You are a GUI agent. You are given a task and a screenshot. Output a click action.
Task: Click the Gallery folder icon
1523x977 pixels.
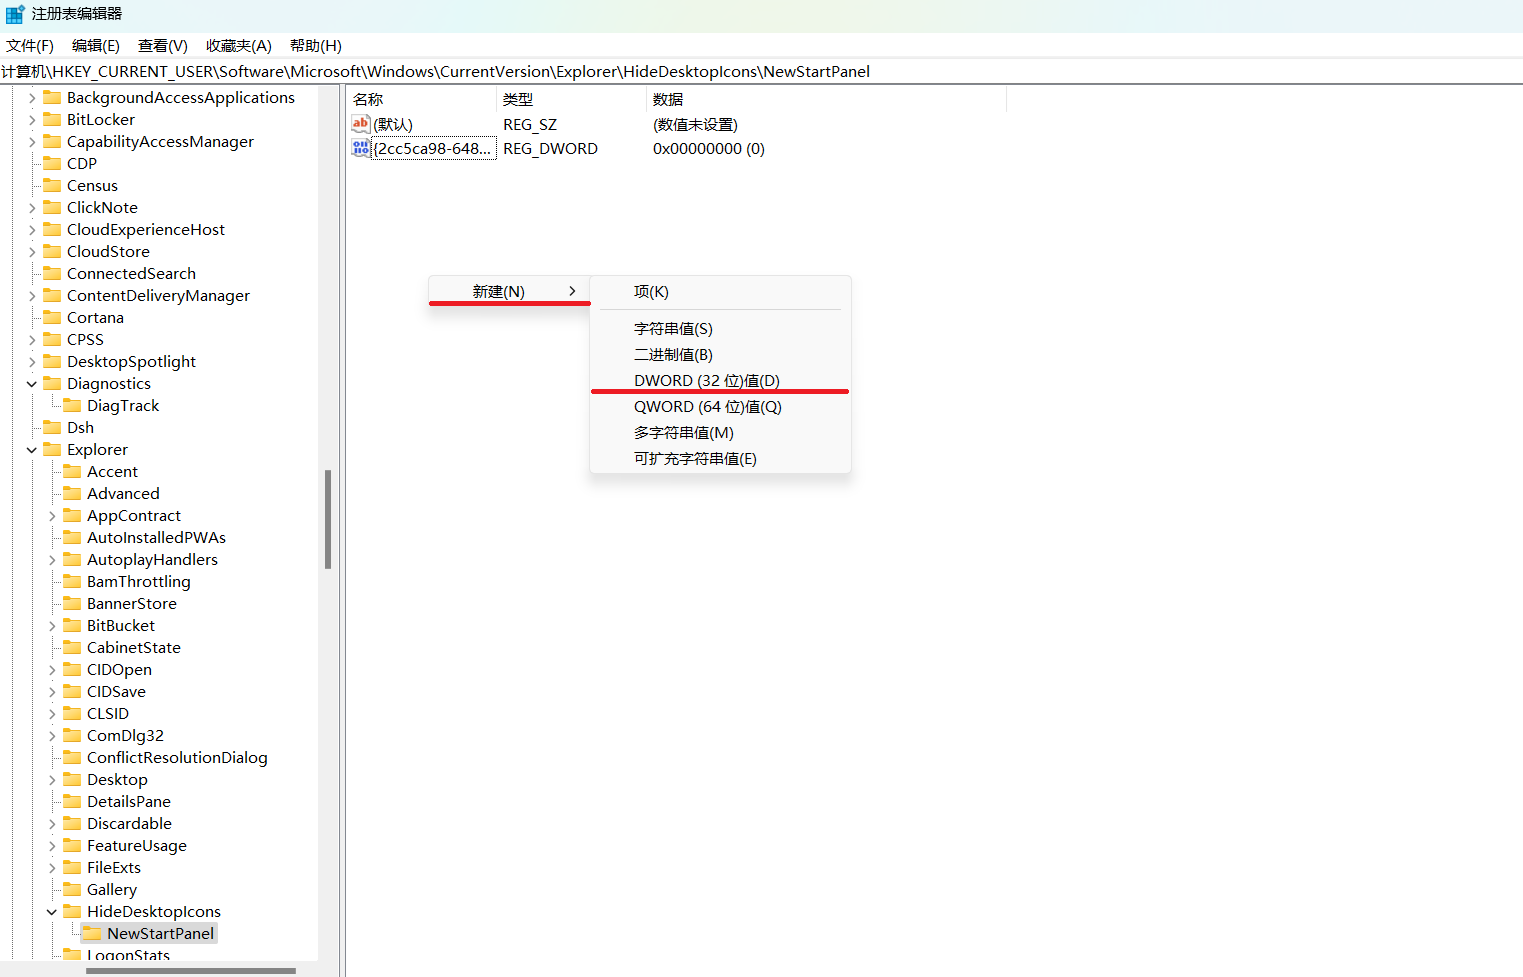[x=73, y=889]
